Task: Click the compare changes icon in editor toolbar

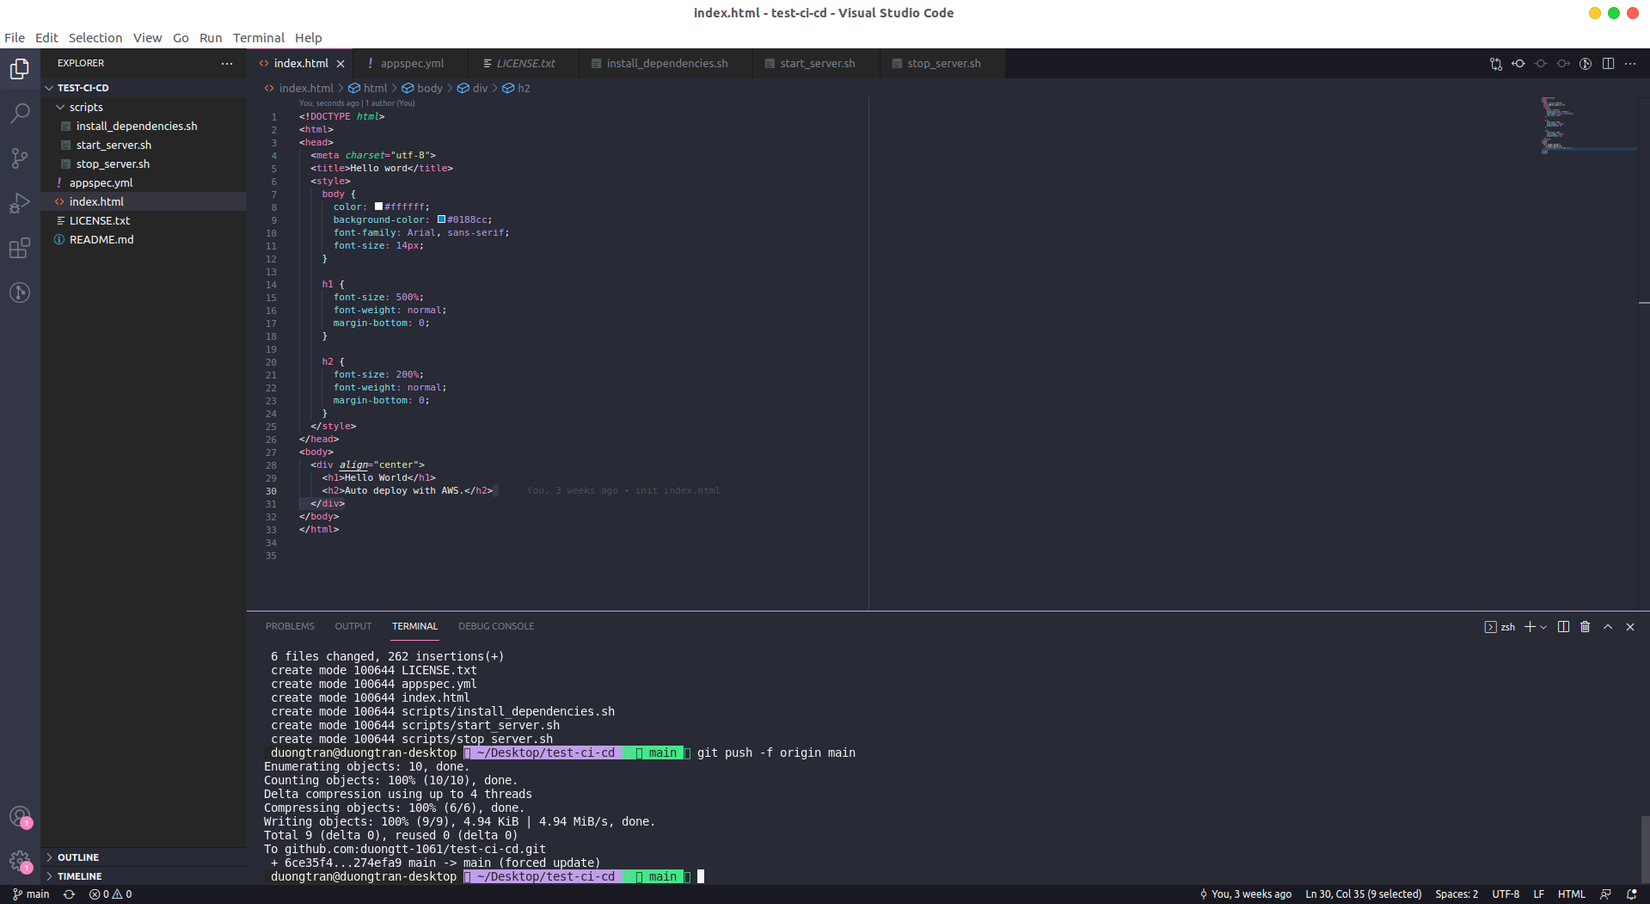Action: coord(1496,64)
